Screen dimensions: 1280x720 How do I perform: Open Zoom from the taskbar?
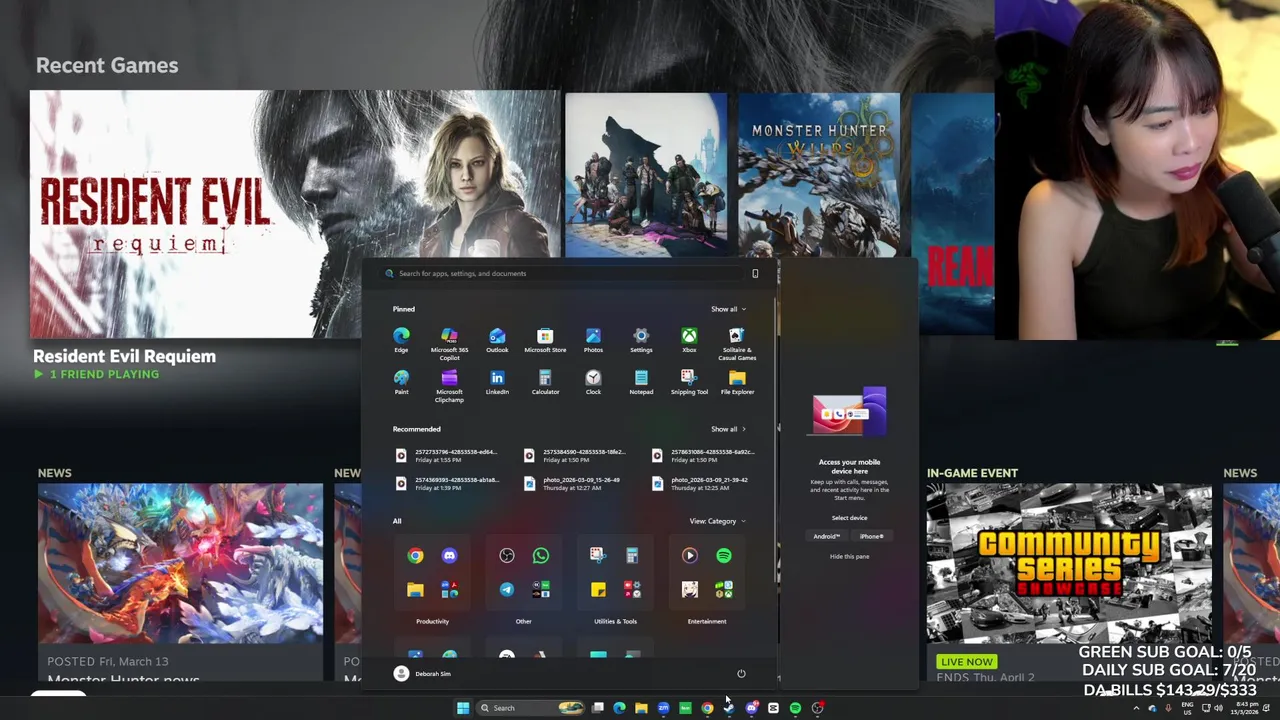click(663, 708)
